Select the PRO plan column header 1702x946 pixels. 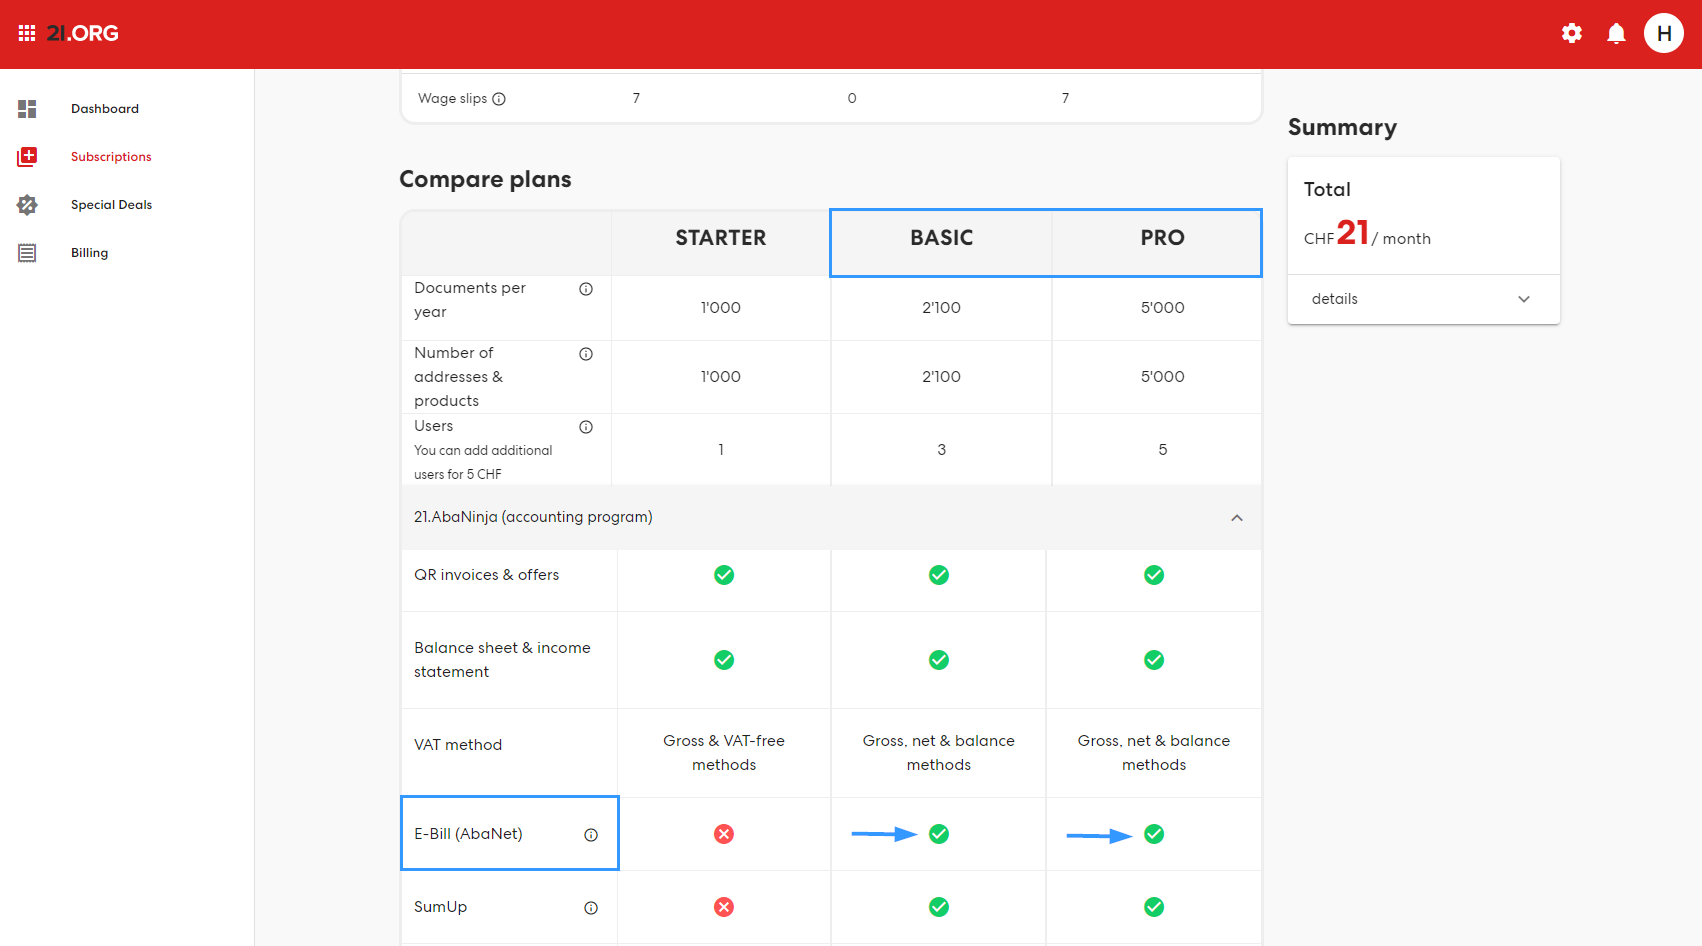tap(1162, 238)
